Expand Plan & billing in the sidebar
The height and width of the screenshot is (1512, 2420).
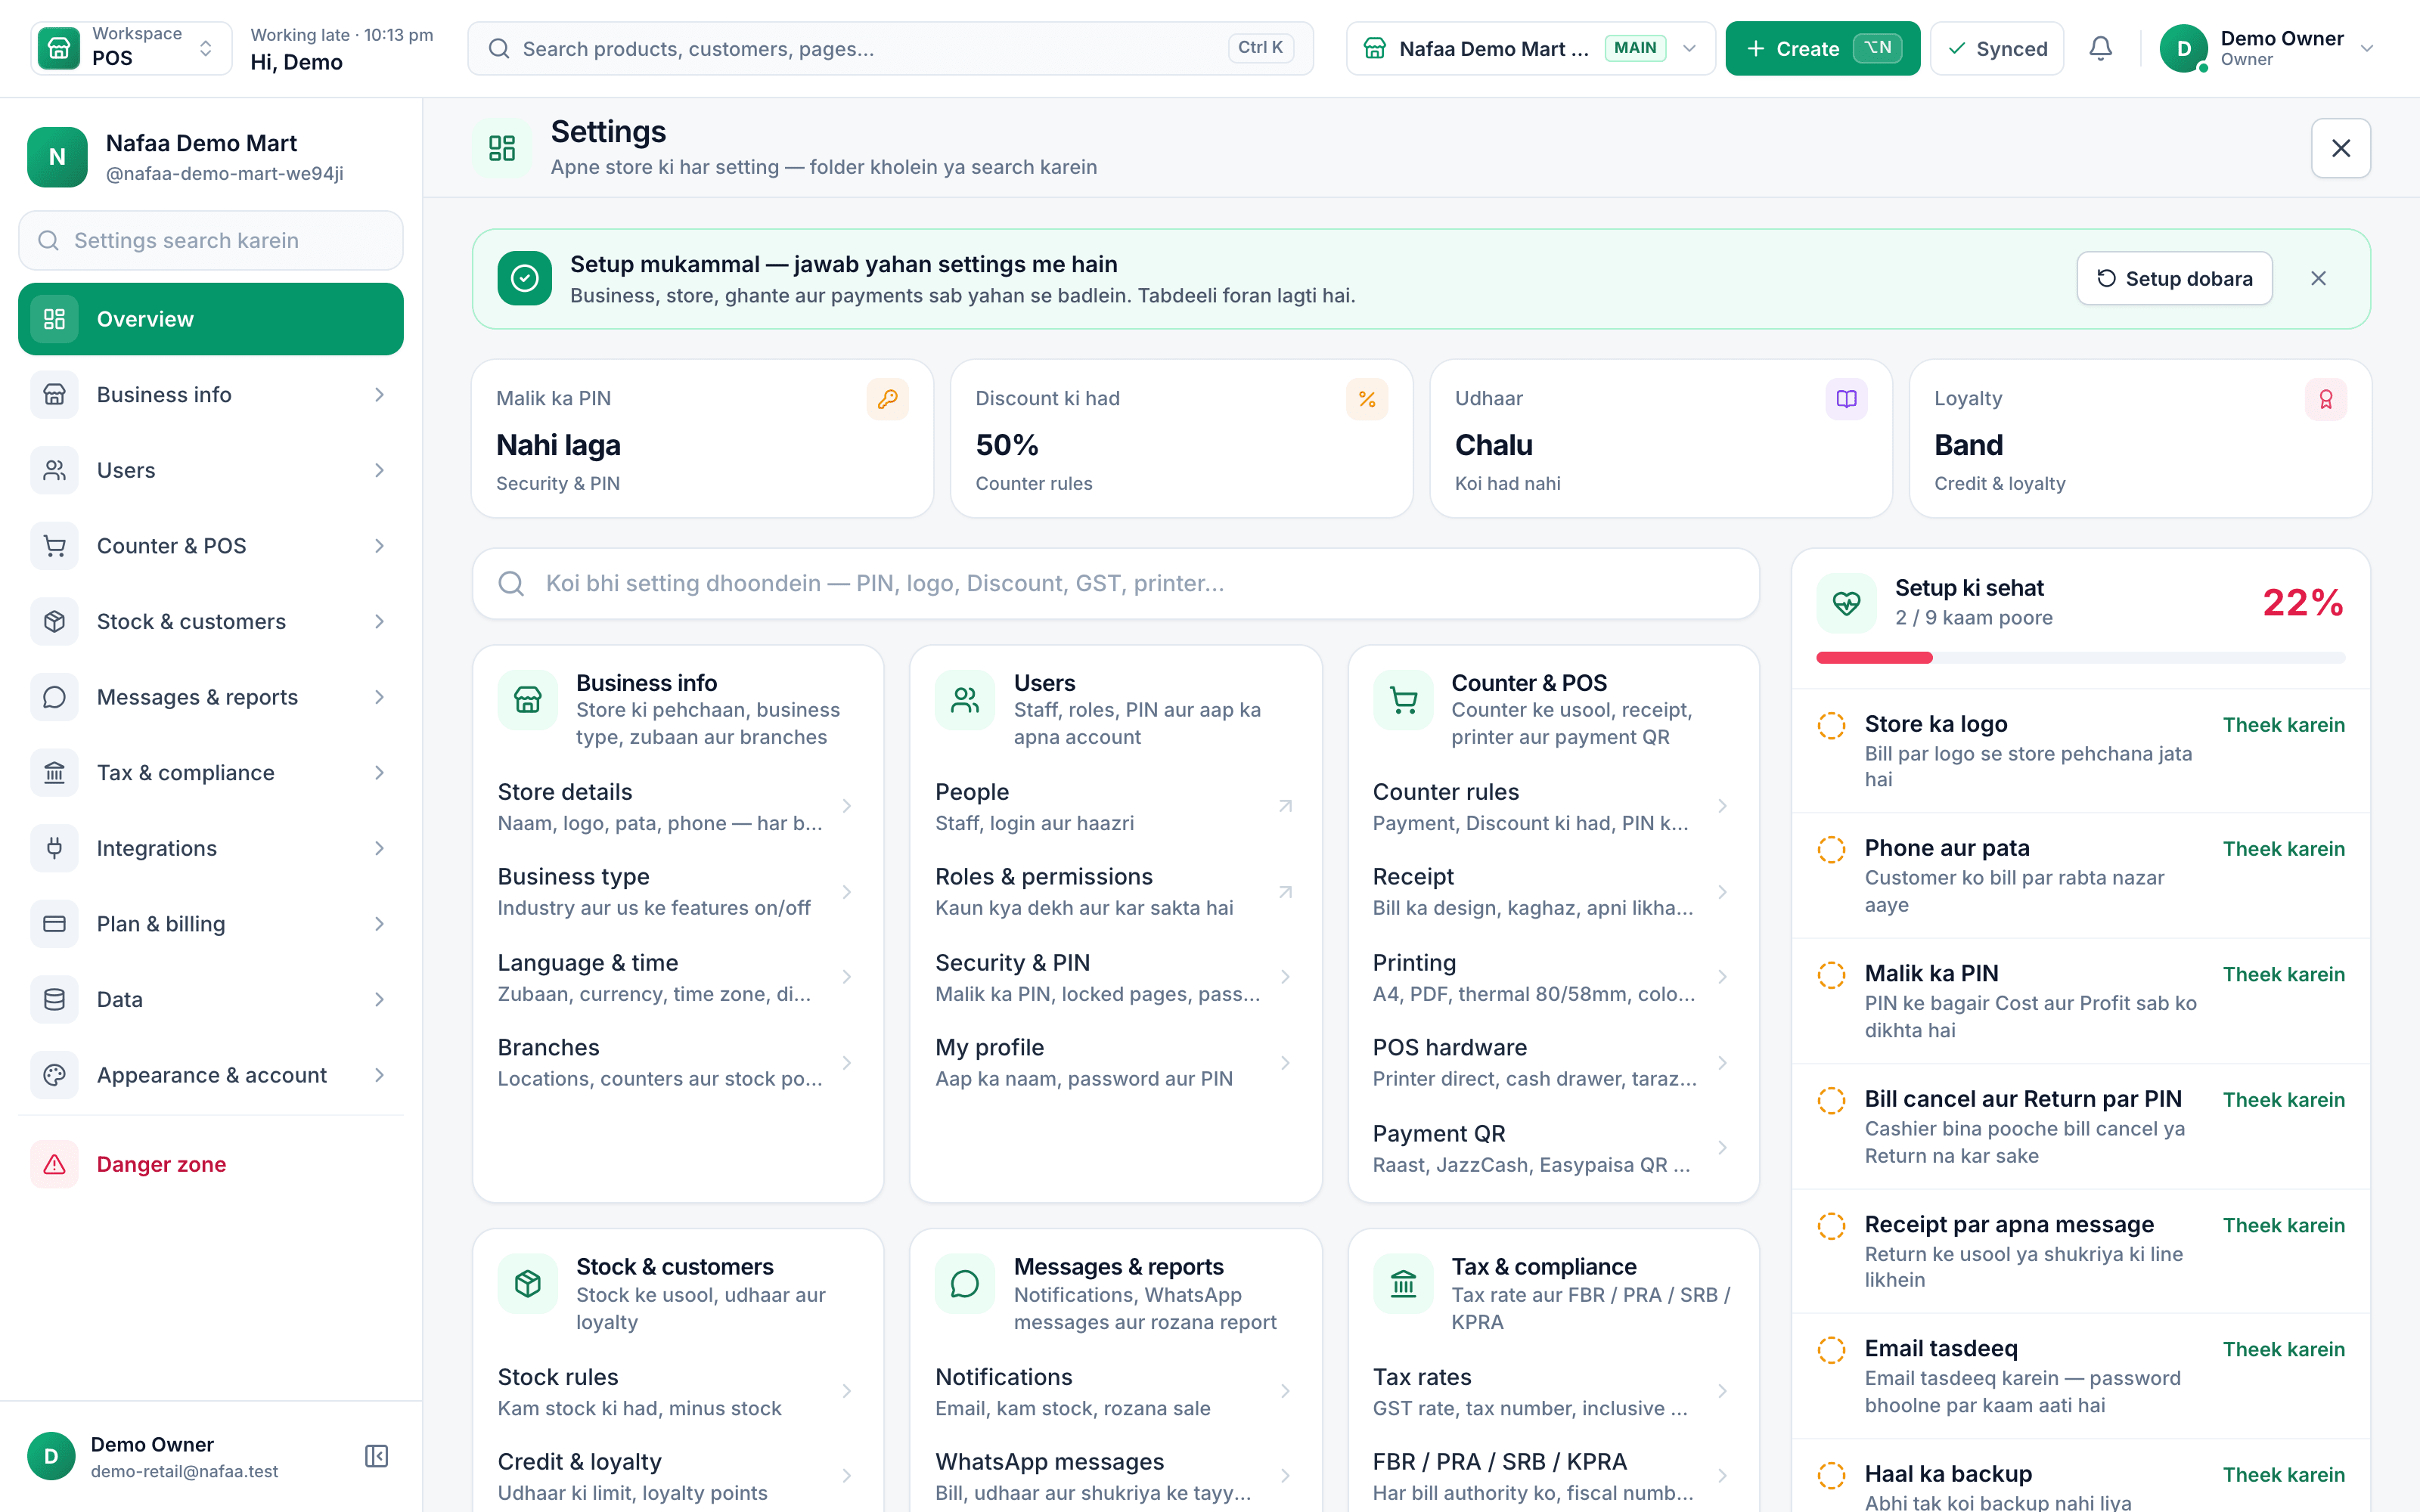pos(211,924)
